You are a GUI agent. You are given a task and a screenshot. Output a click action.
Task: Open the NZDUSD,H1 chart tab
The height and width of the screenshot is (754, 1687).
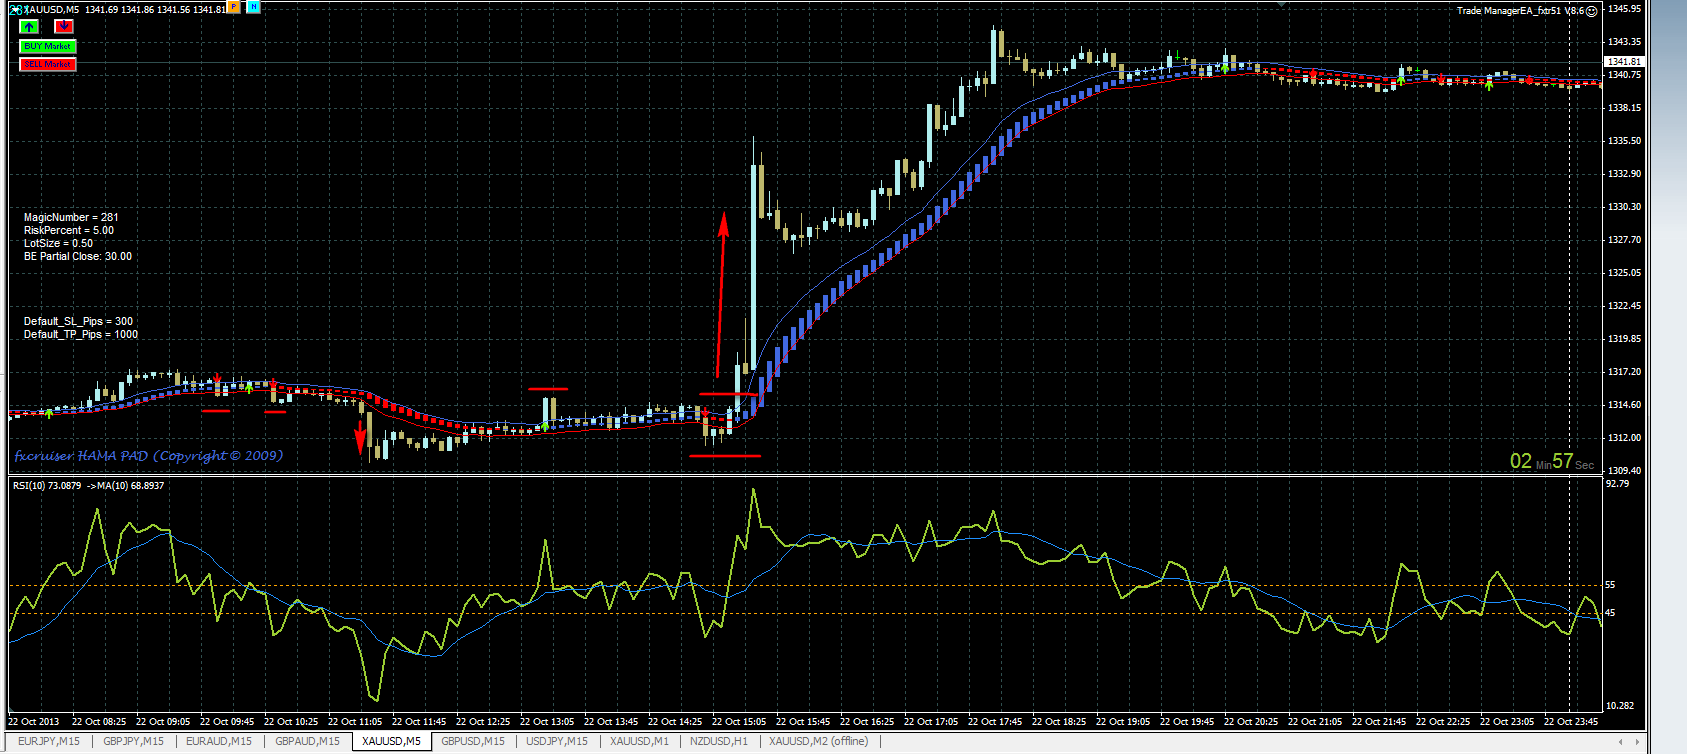click(718, 741)
